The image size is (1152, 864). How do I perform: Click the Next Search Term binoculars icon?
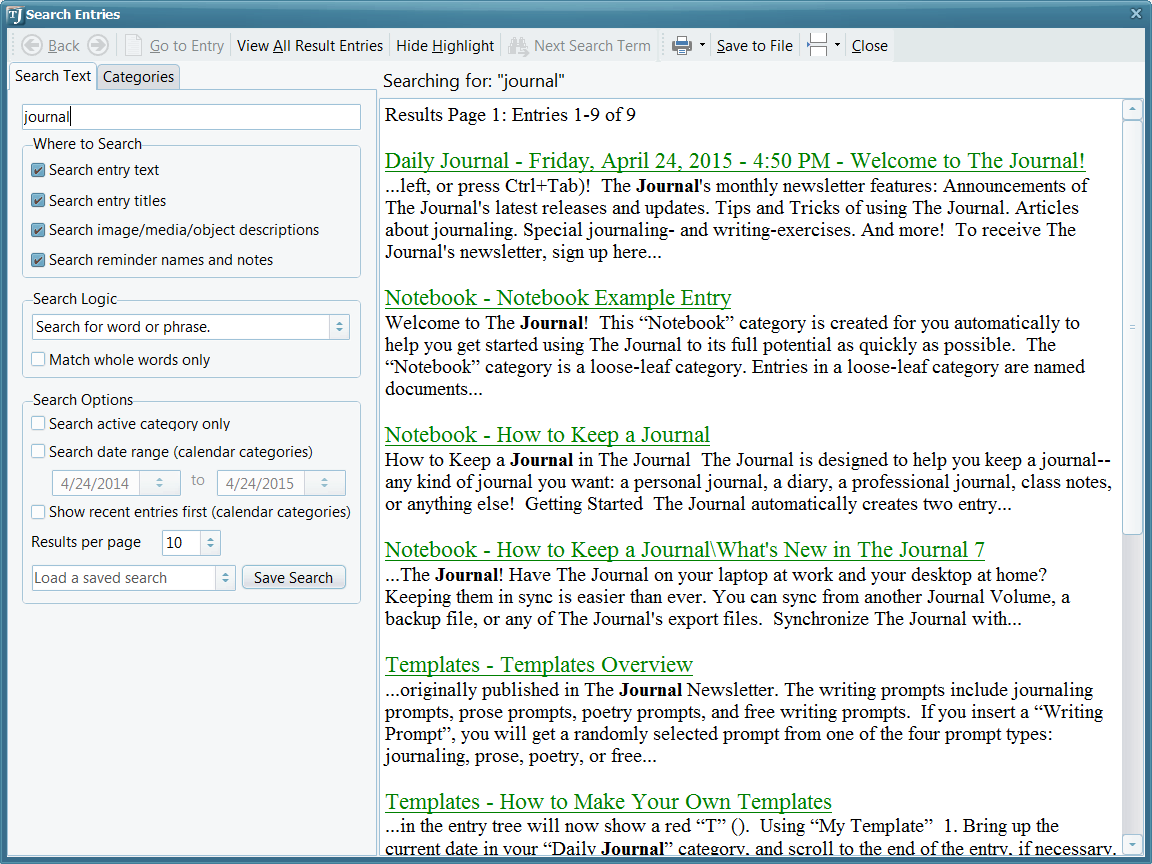518,45
